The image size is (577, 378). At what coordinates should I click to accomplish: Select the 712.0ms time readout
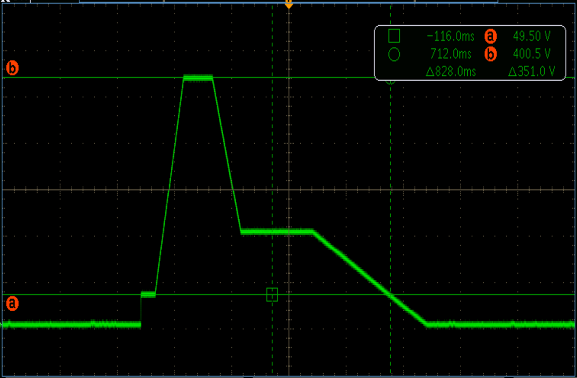coord(451,54)
